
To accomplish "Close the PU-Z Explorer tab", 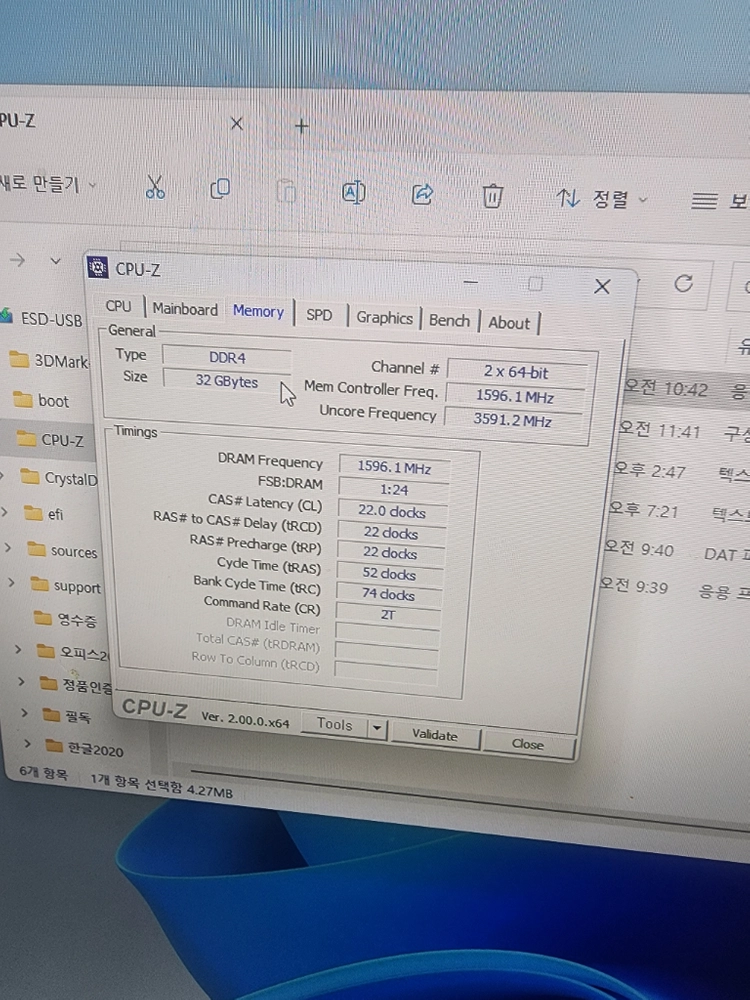I will click(237, 123).
